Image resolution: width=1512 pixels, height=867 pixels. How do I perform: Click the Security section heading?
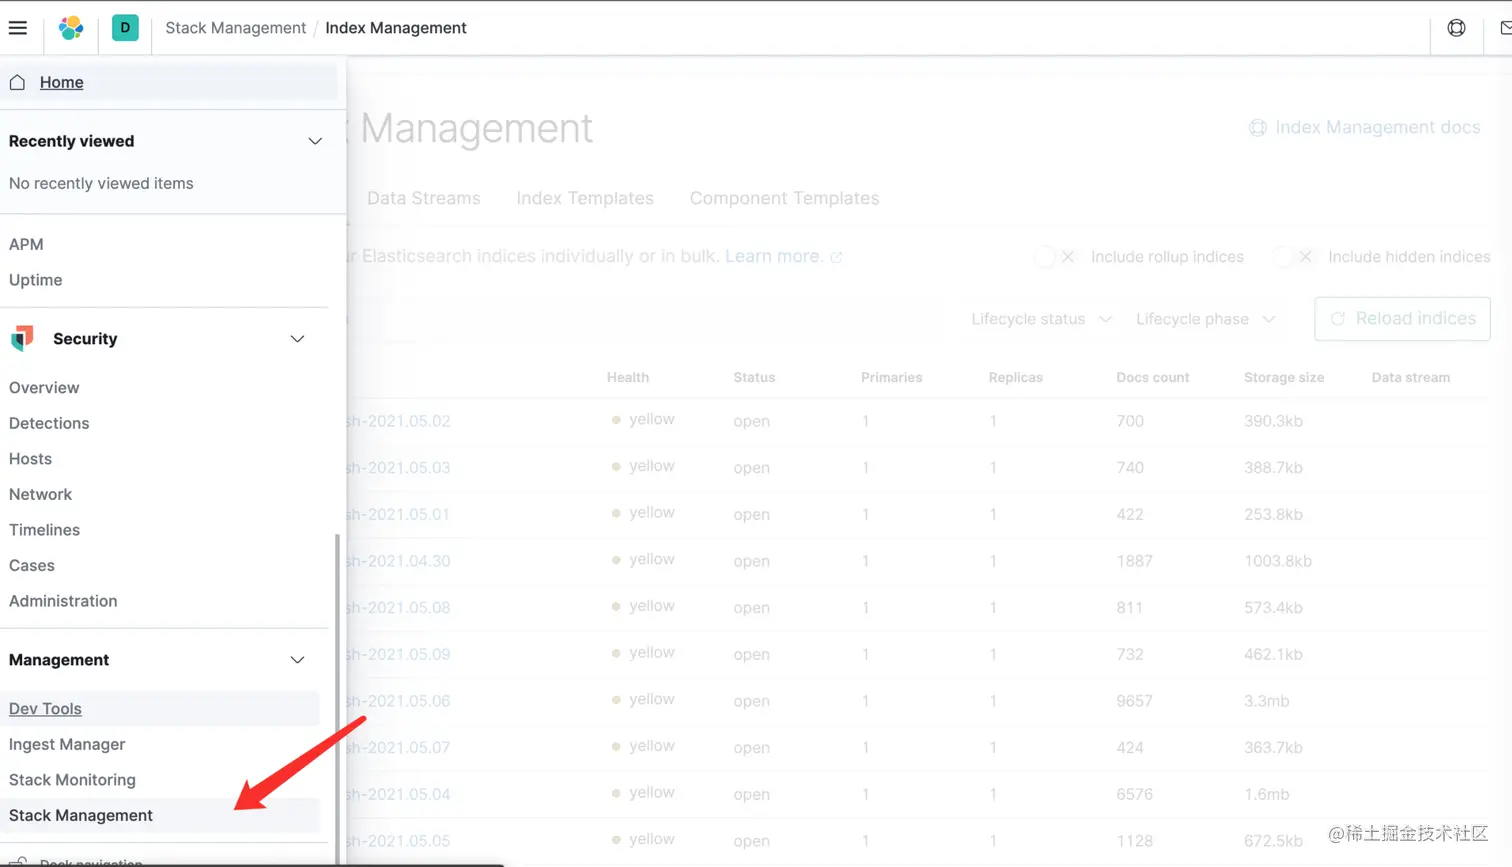(x=85, y=339)
